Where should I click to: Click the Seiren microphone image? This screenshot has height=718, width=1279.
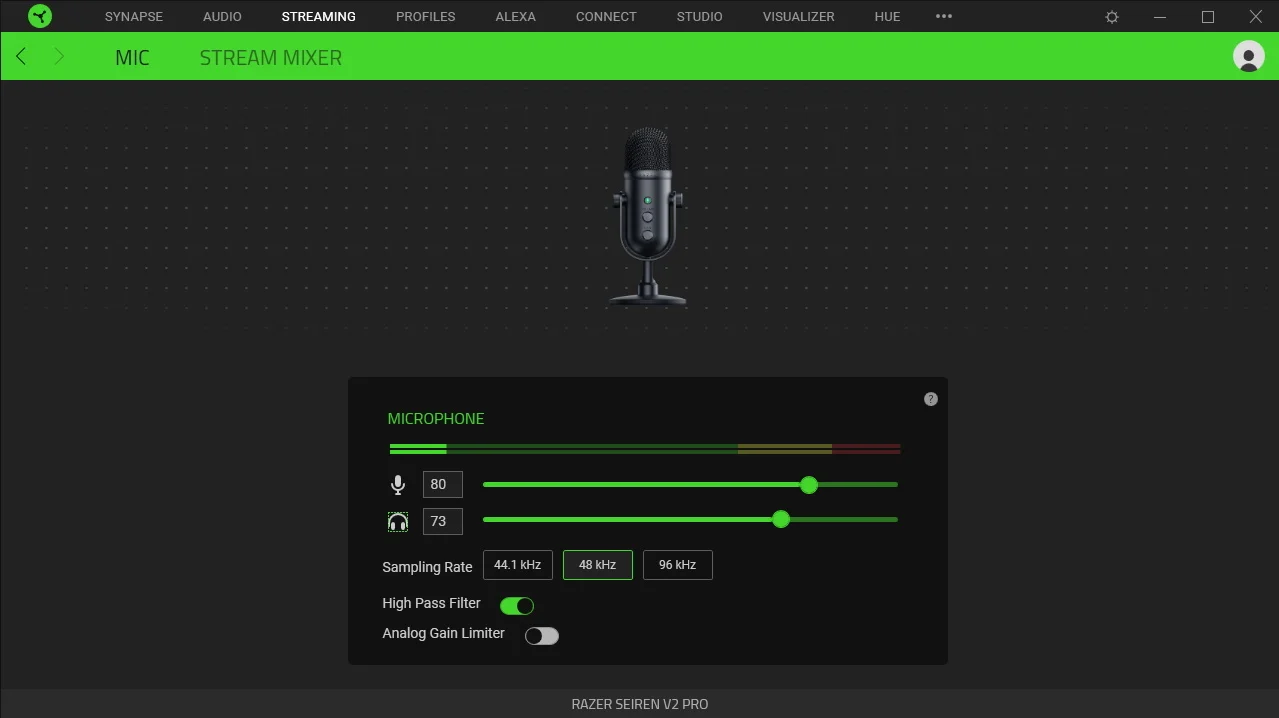coord(647,216)
